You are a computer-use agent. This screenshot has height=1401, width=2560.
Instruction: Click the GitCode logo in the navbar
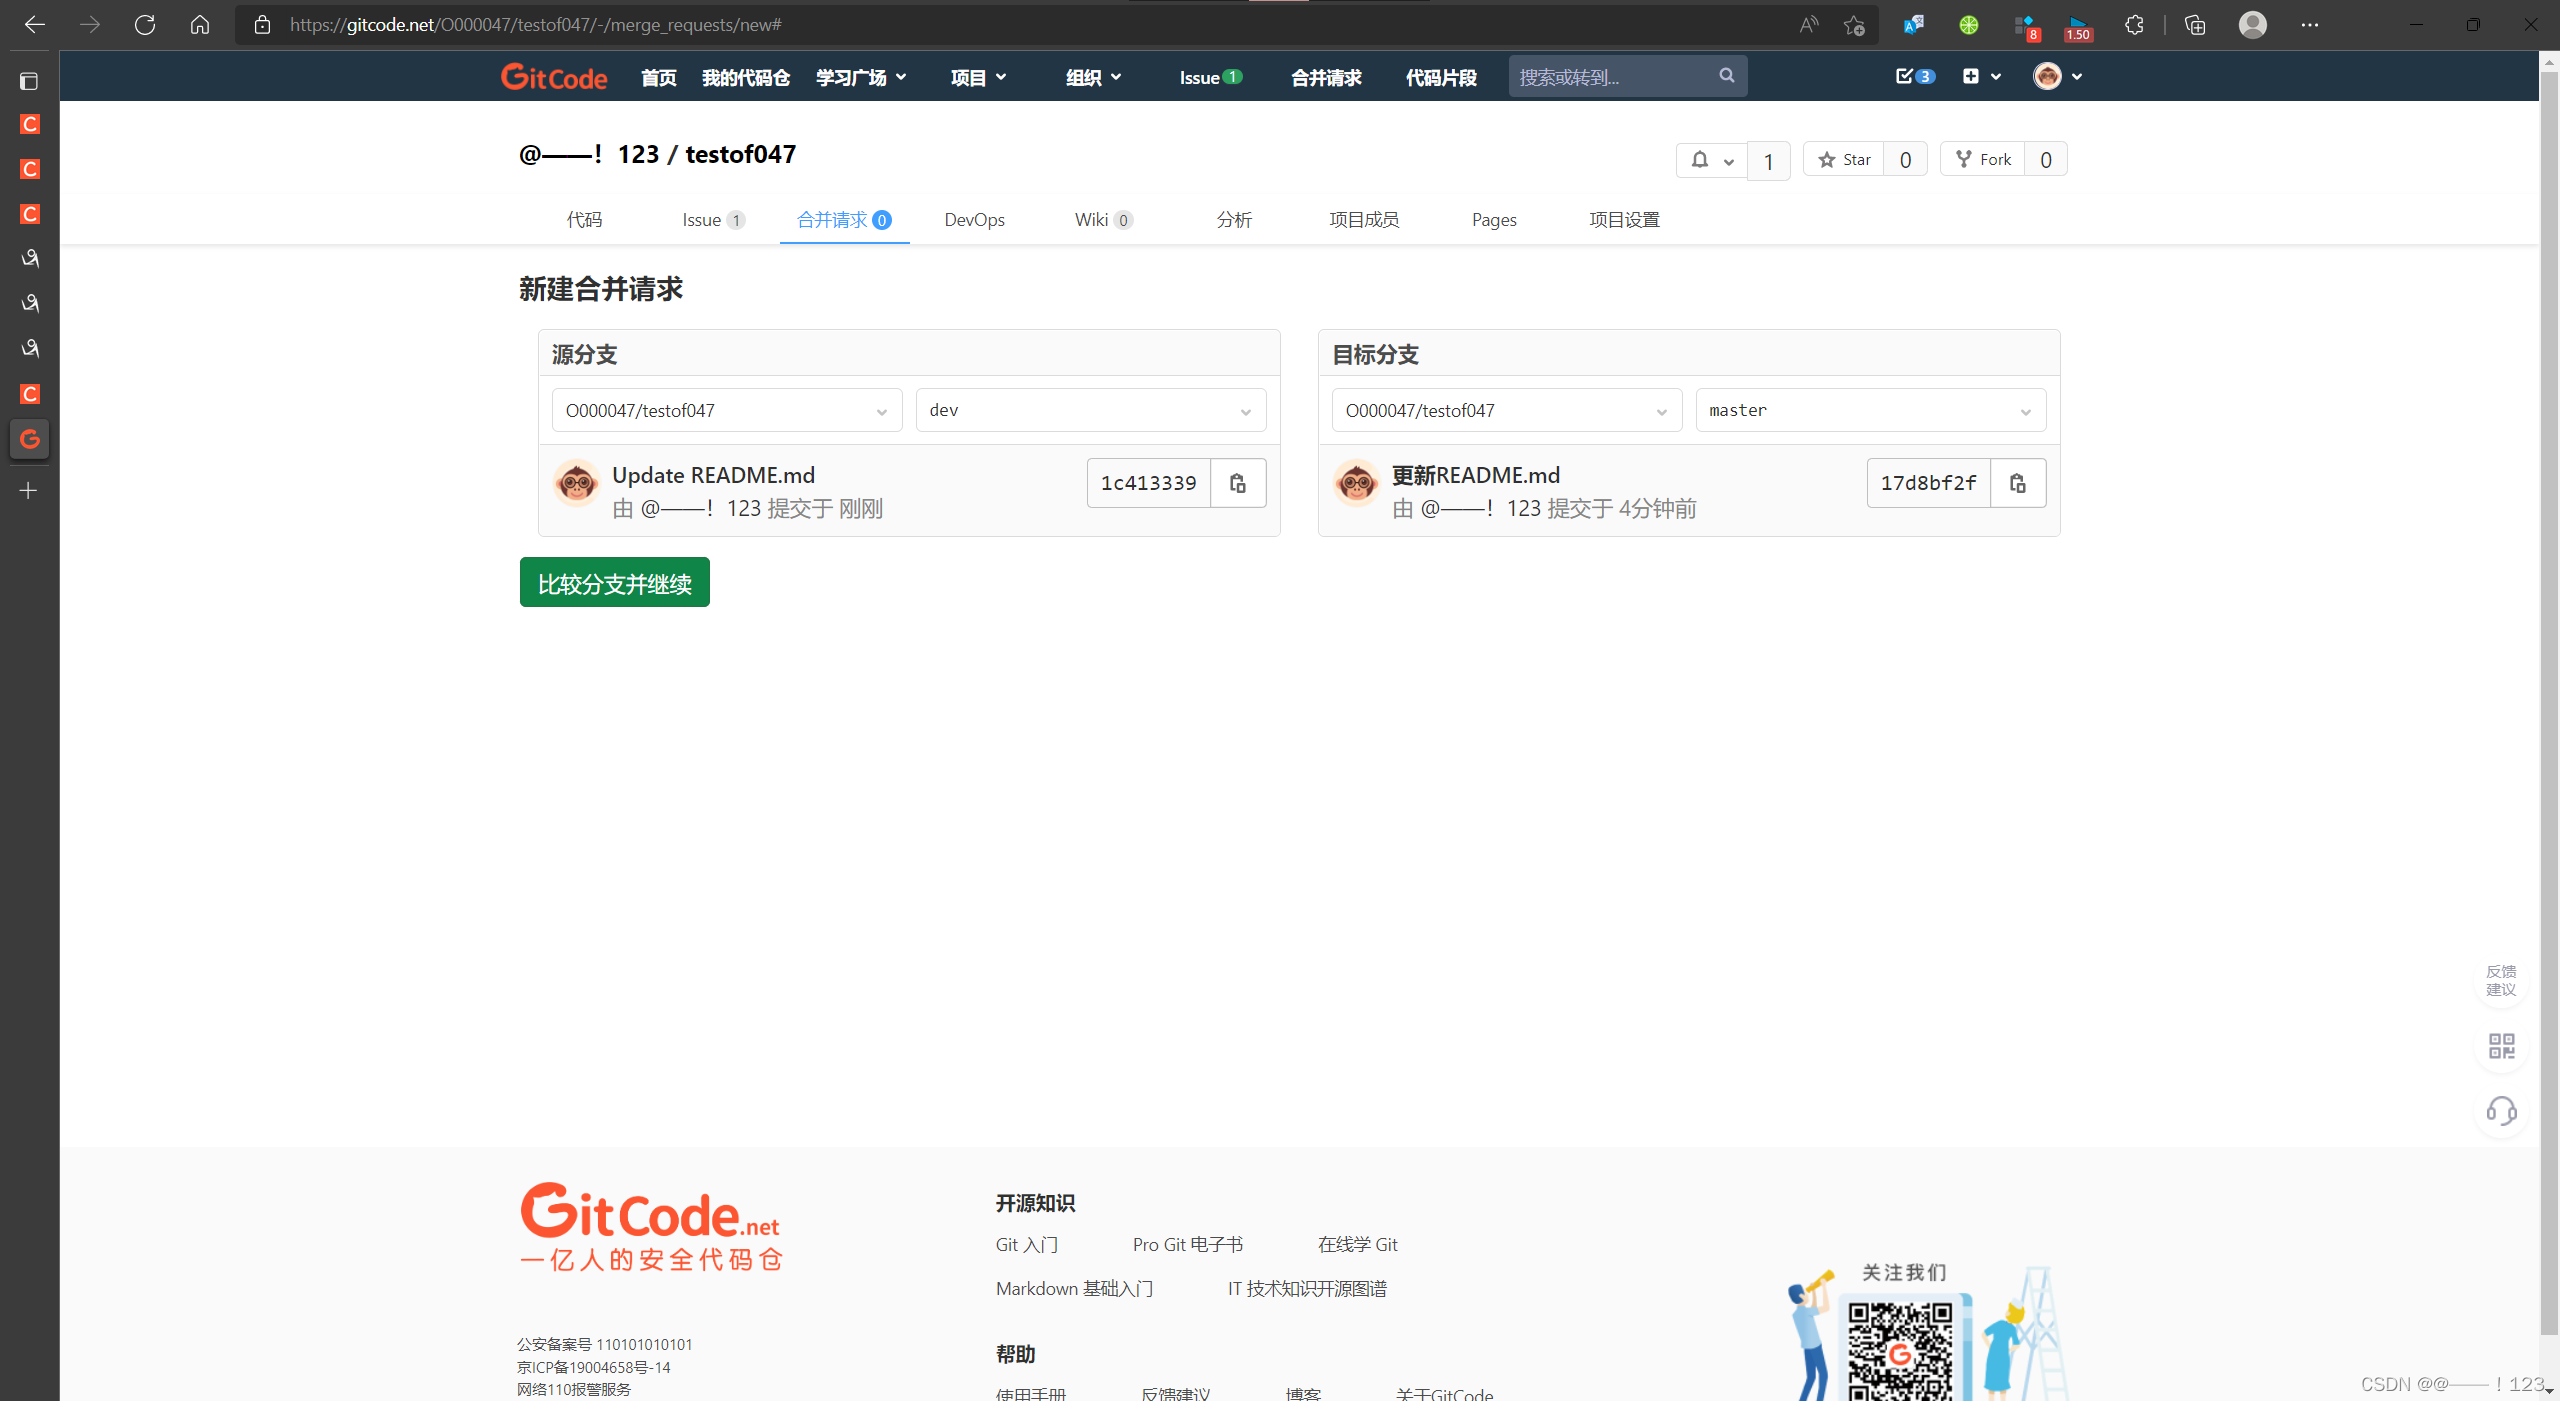point(553,75)
